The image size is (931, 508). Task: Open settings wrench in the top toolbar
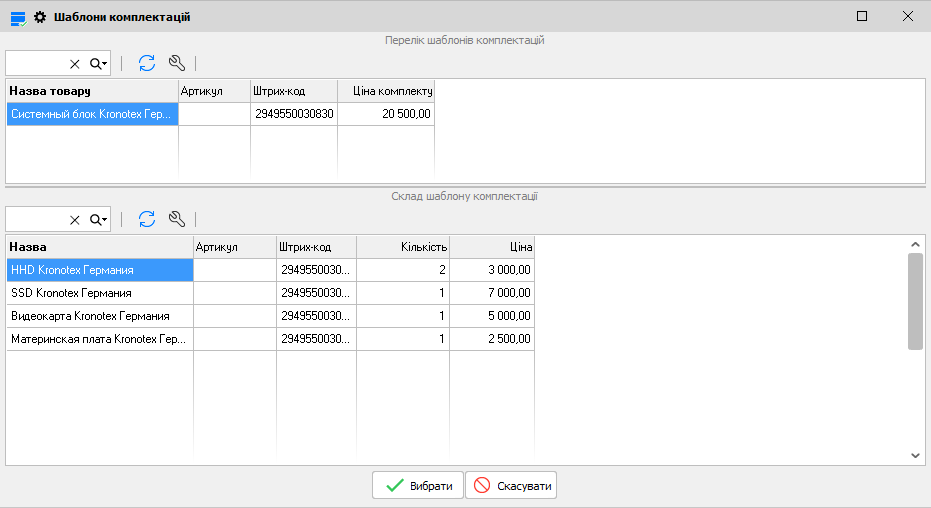click(x=177, y=63)
